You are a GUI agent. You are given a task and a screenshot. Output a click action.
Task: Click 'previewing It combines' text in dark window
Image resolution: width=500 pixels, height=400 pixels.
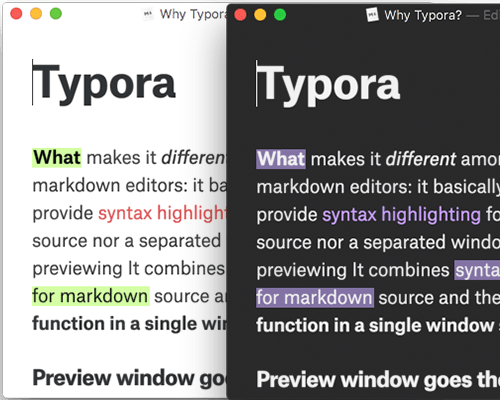coord(353,270)
